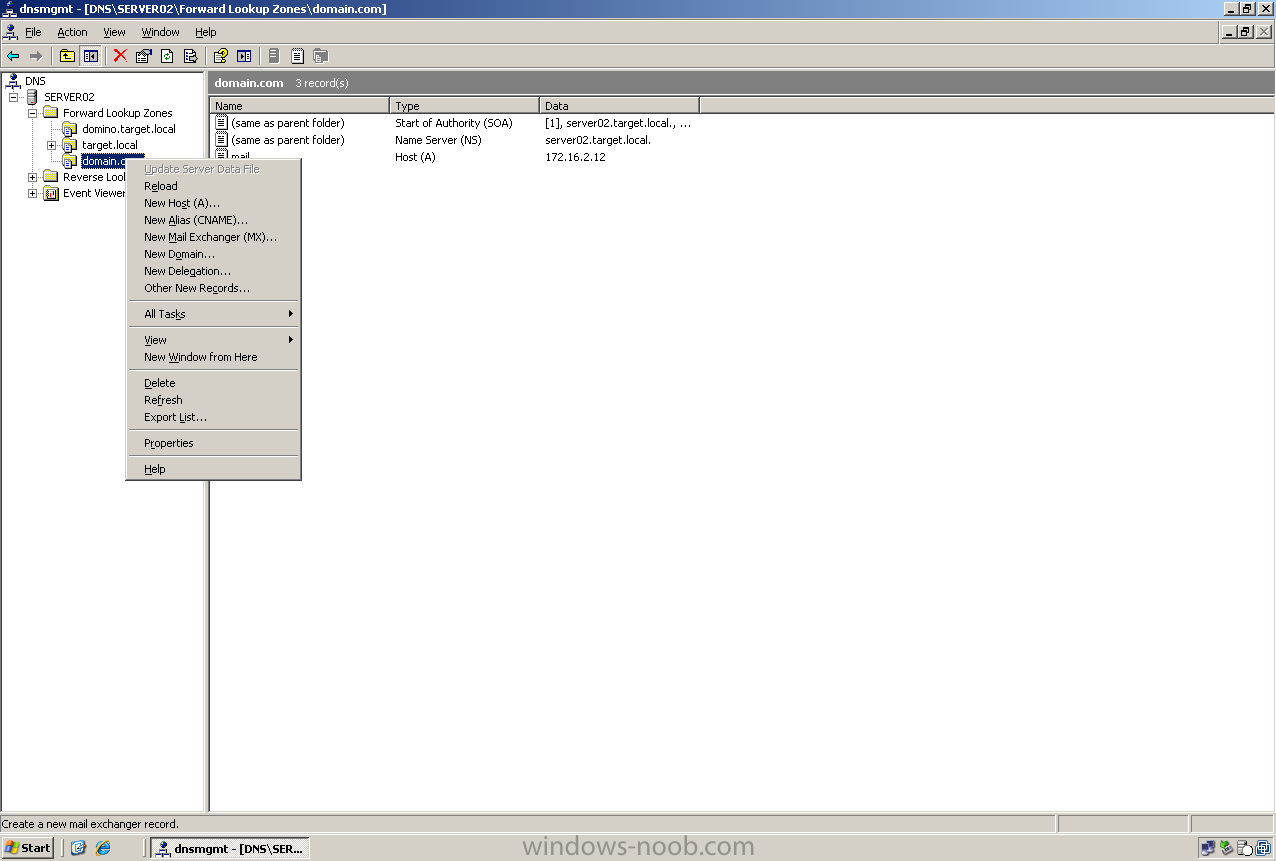
Task: Open the Action menu in menu bar
Action: 72,32
